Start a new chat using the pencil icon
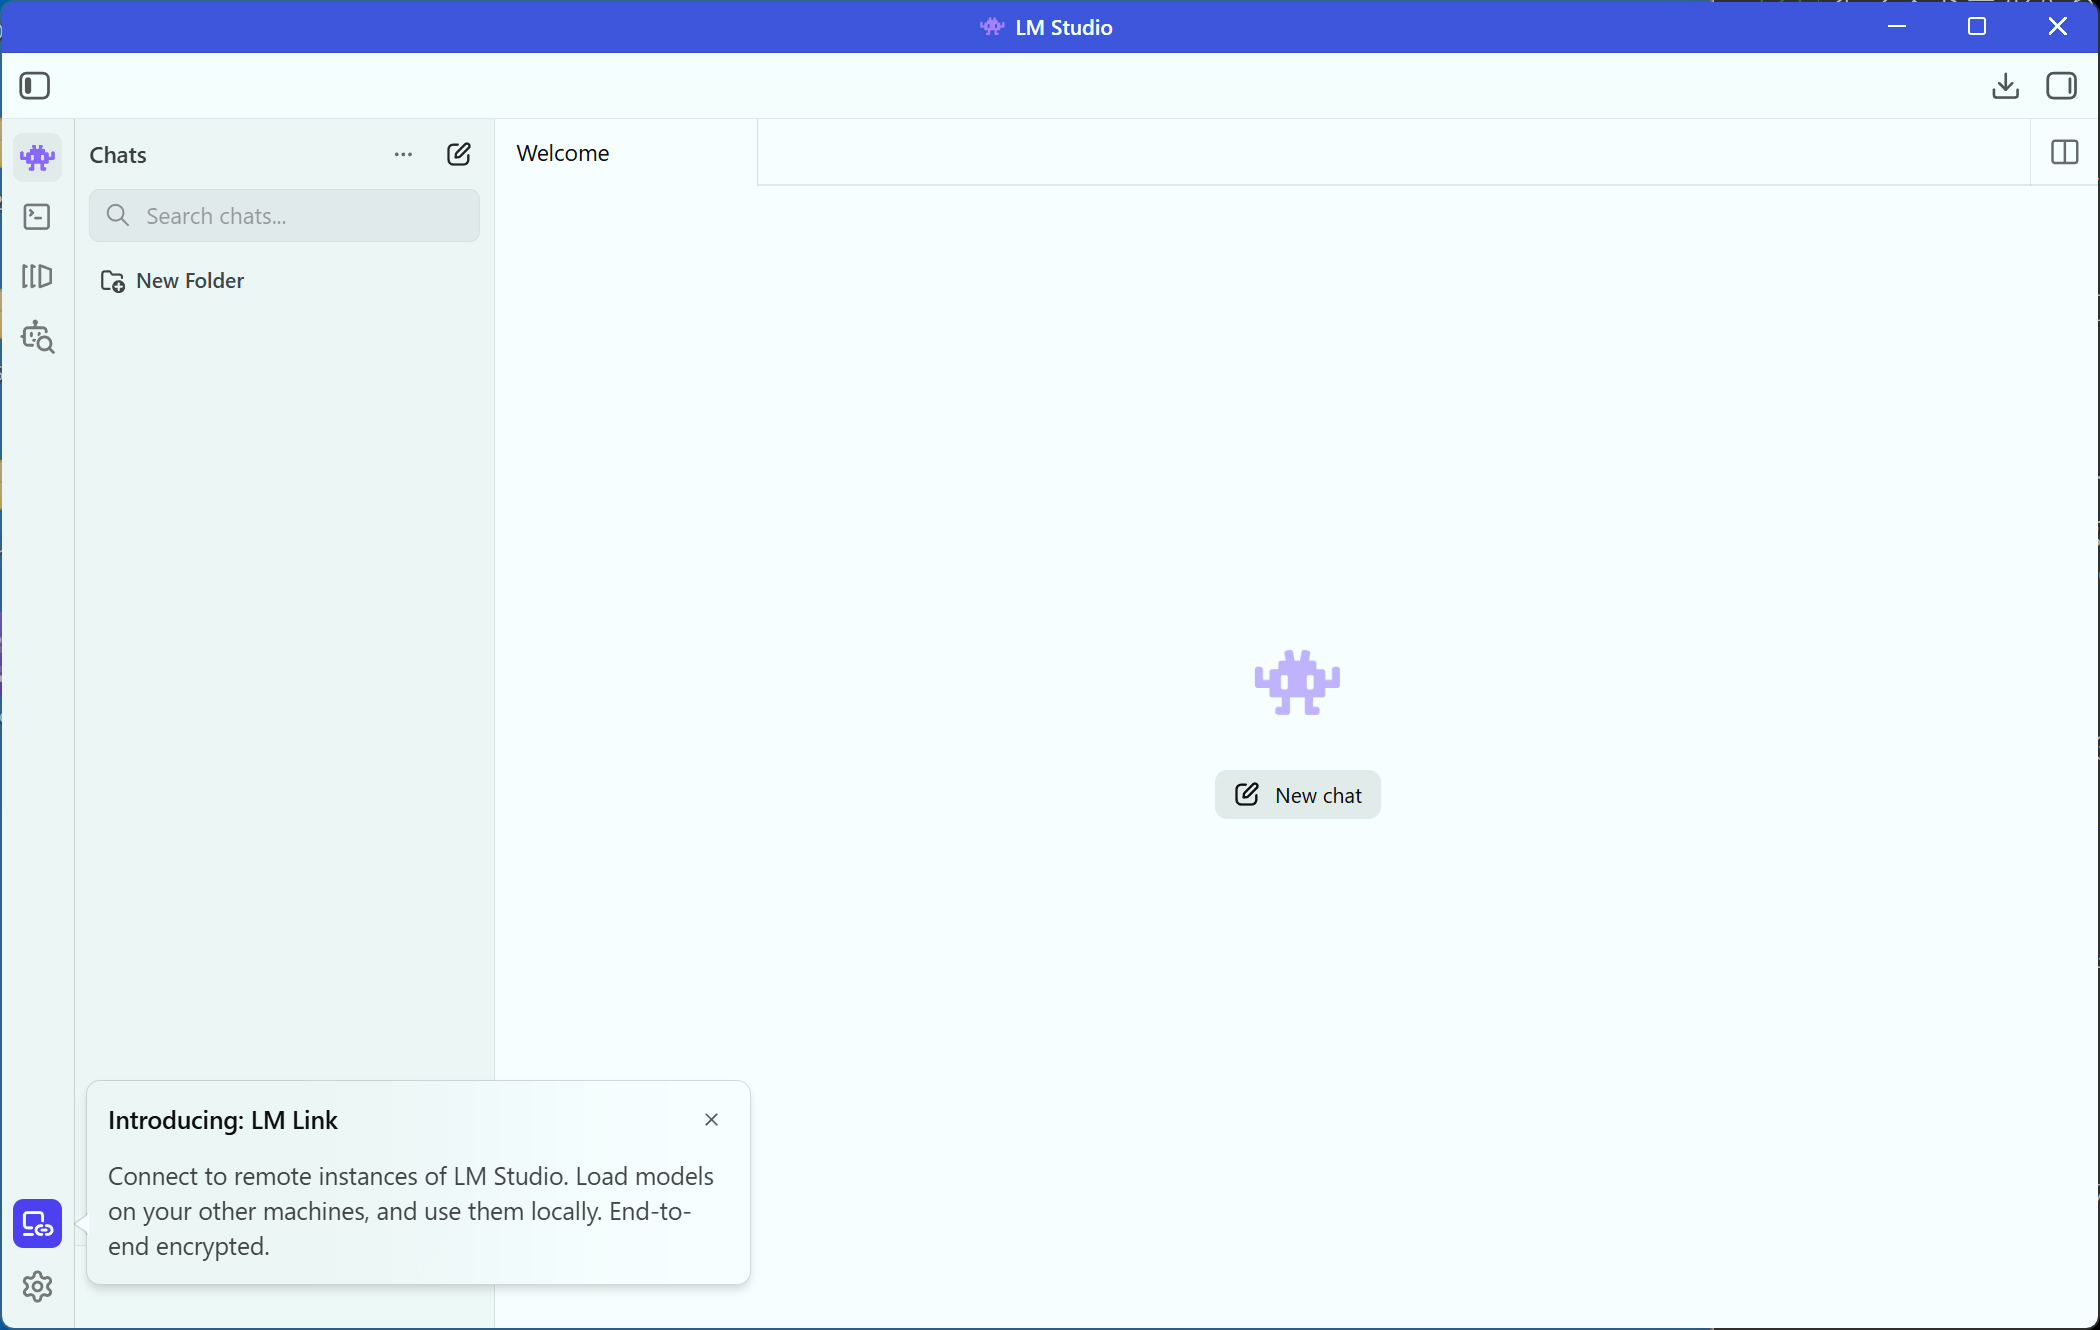Screen dimensions: 2100x1330 [458, 154]
